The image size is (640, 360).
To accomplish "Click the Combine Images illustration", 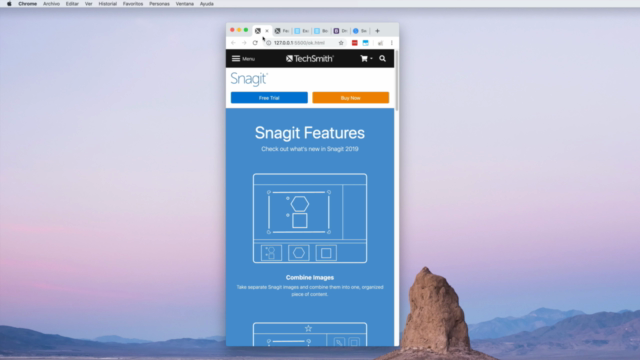I will pos(310,218).
